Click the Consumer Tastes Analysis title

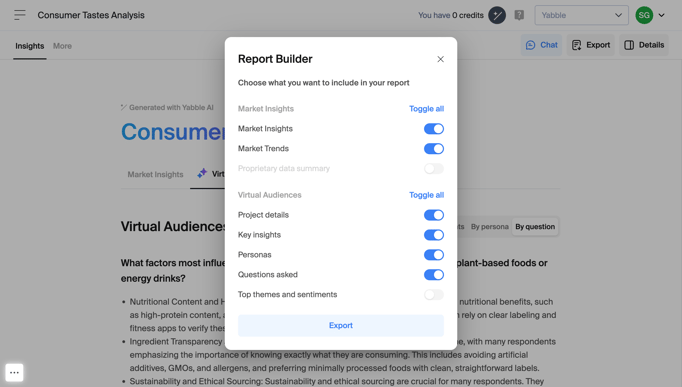[91, 15]
